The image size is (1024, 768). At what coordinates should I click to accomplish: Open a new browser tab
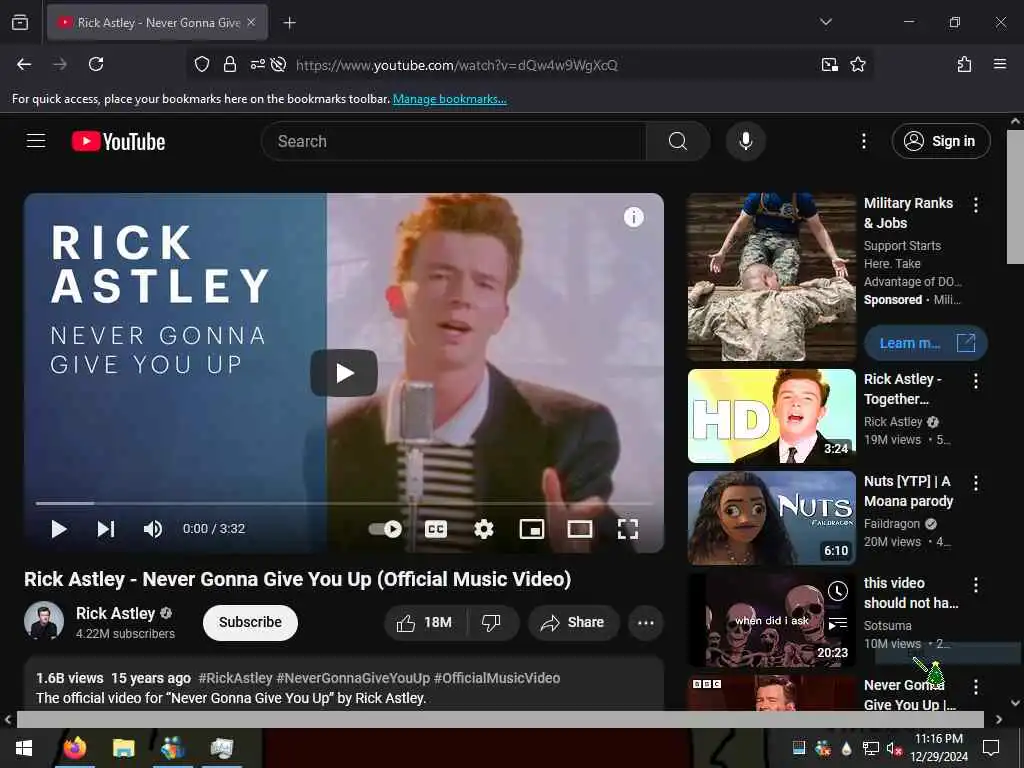(x=289, y=23)
